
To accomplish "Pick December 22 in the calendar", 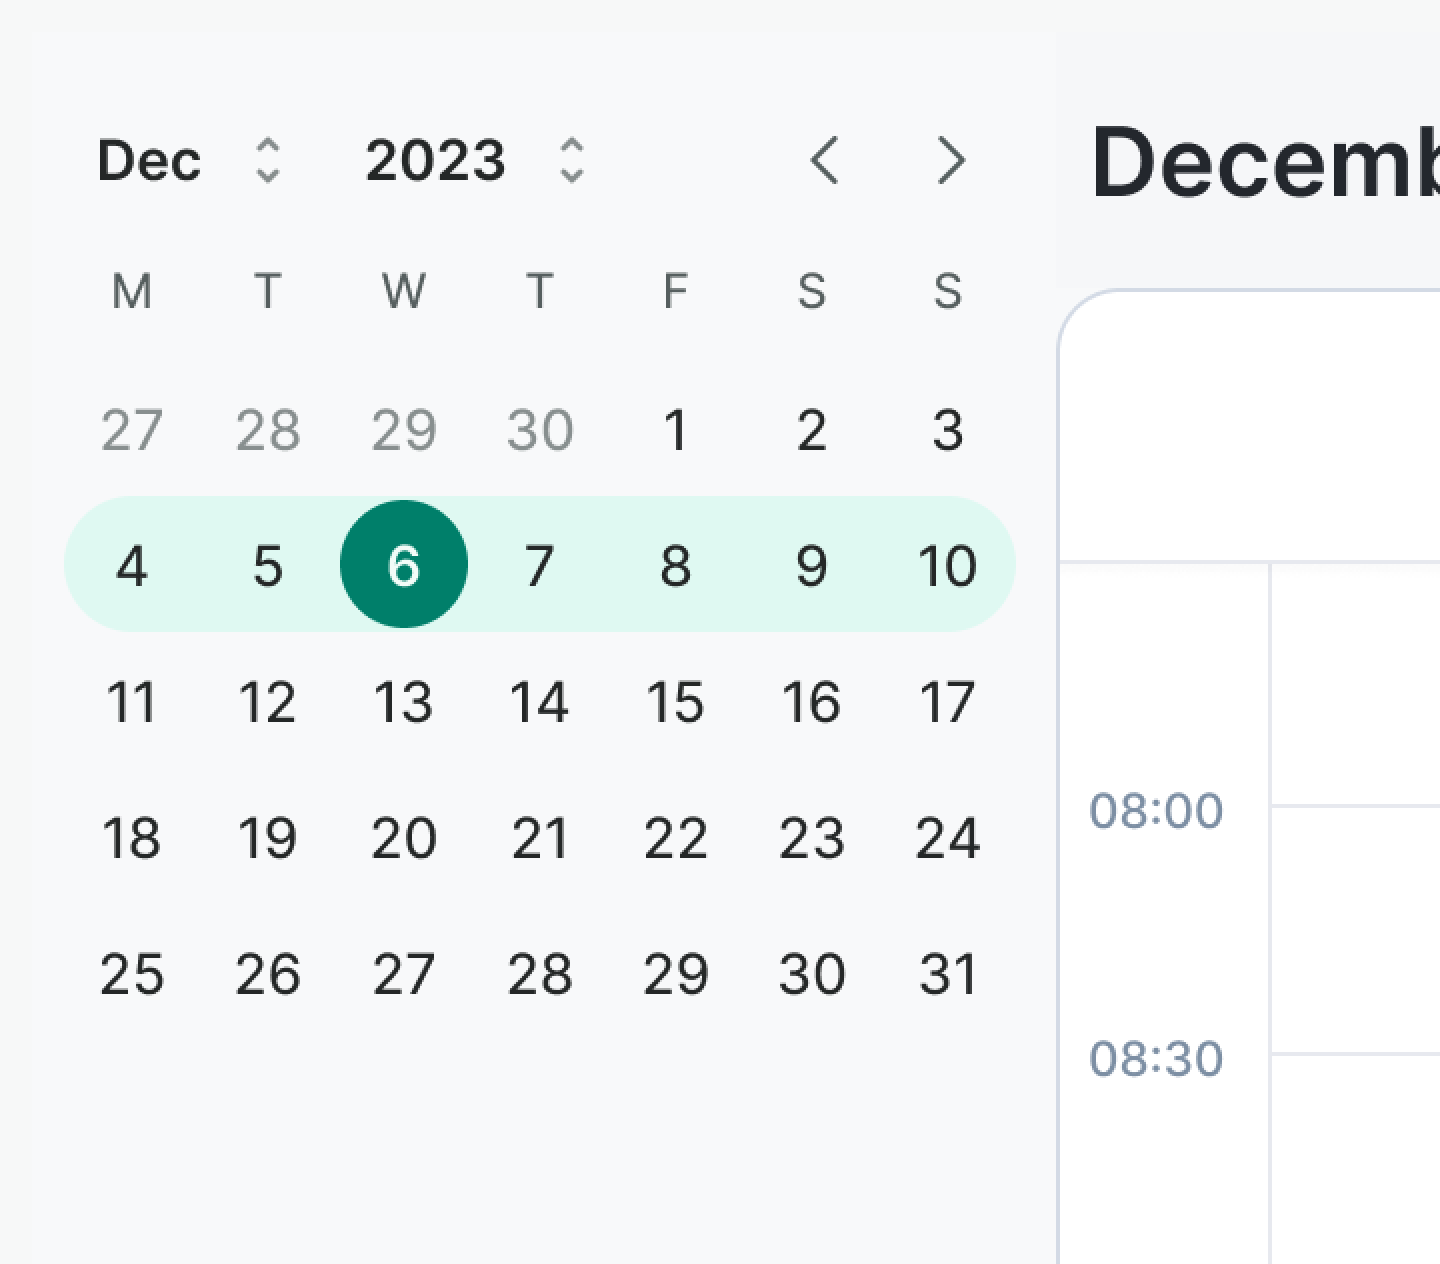I will 675,838.
